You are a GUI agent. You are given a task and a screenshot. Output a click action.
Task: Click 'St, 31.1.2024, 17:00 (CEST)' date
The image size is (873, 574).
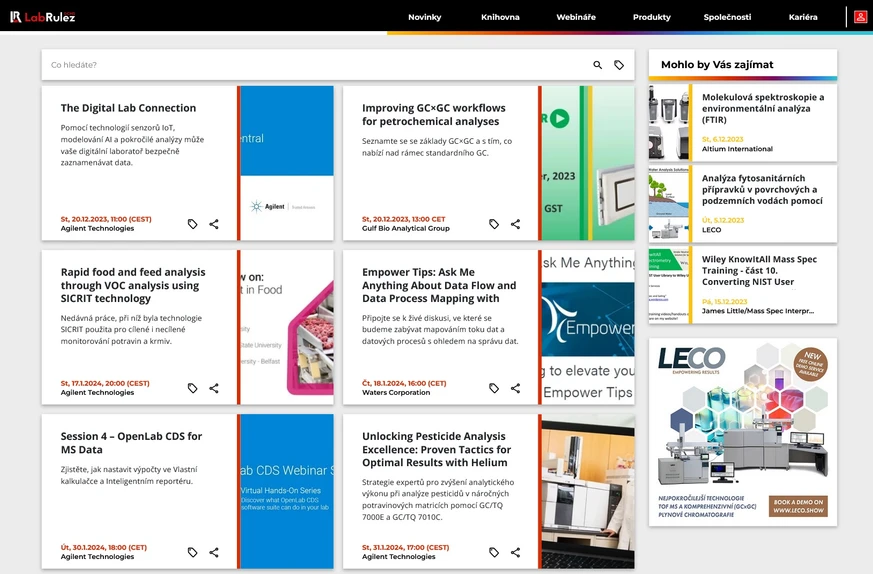405,548
